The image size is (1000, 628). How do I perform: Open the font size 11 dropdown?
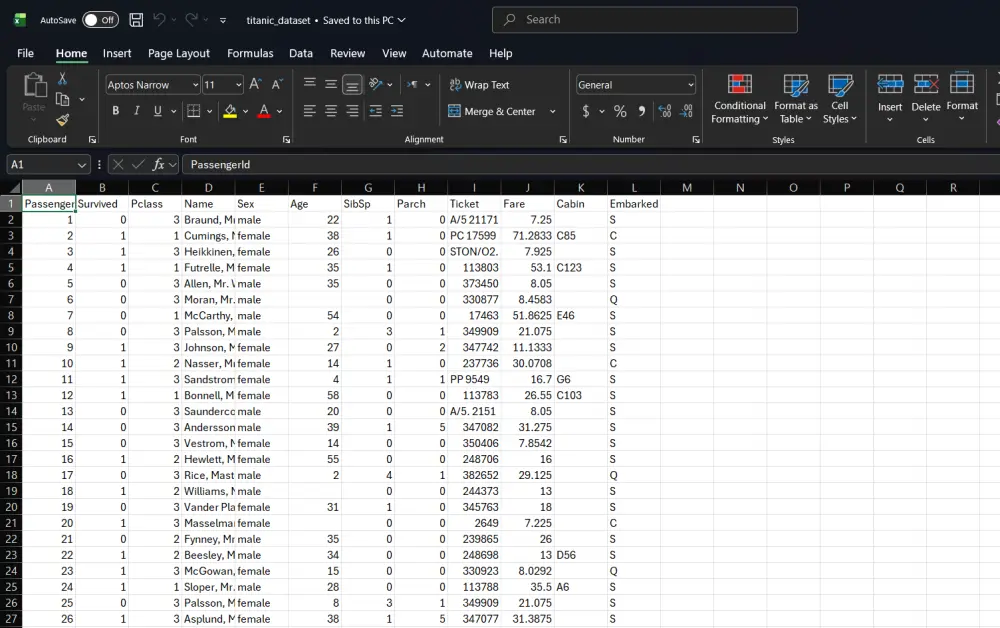[239, 85]
